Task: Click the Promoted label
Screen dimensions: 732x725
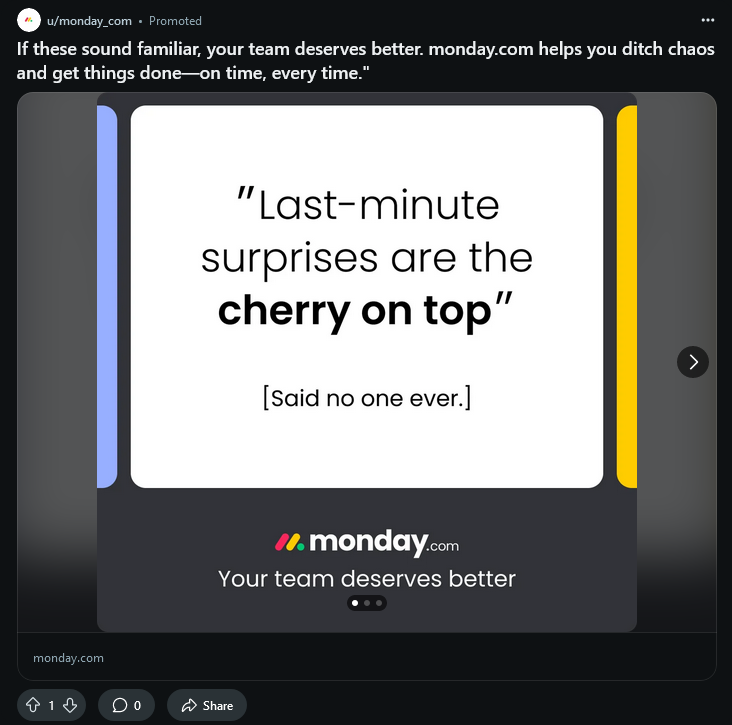Action: point(175,20)
